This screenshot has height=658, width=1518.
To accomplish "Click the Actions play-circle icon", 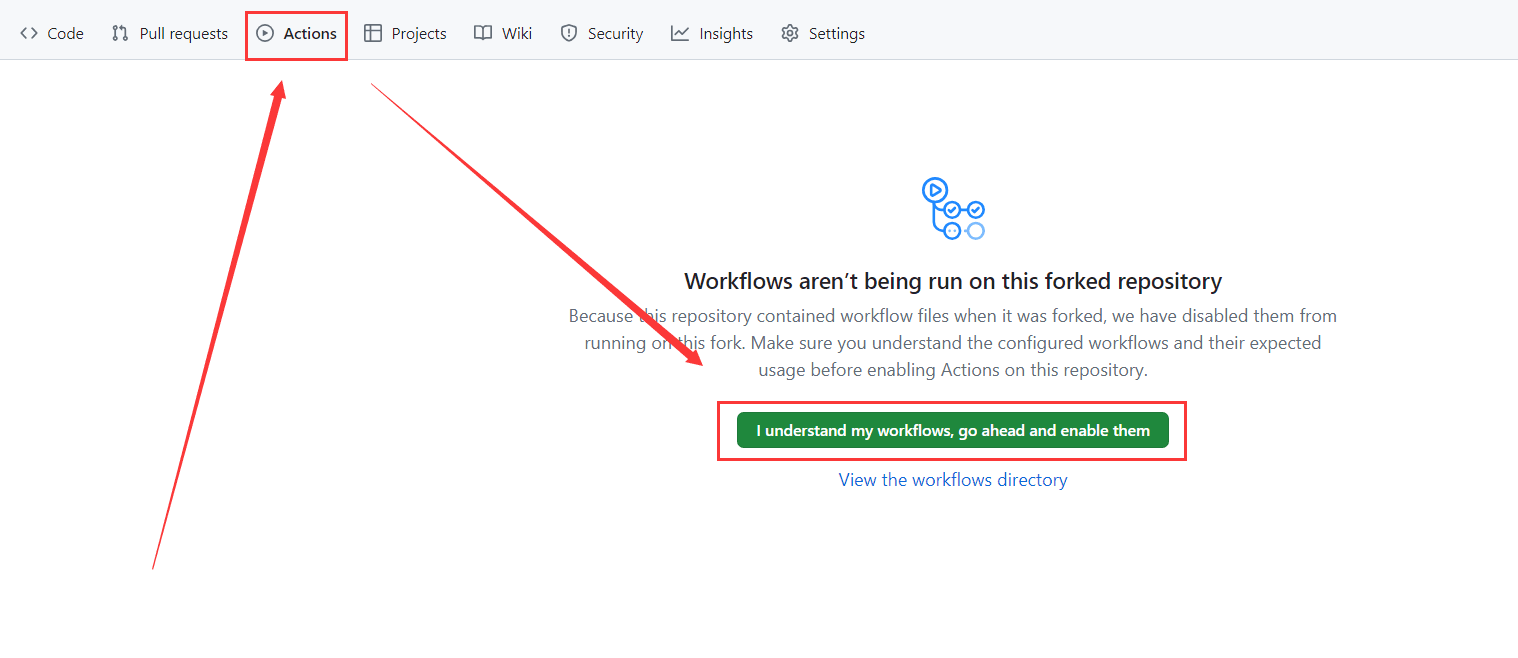I will pos(265,33).
